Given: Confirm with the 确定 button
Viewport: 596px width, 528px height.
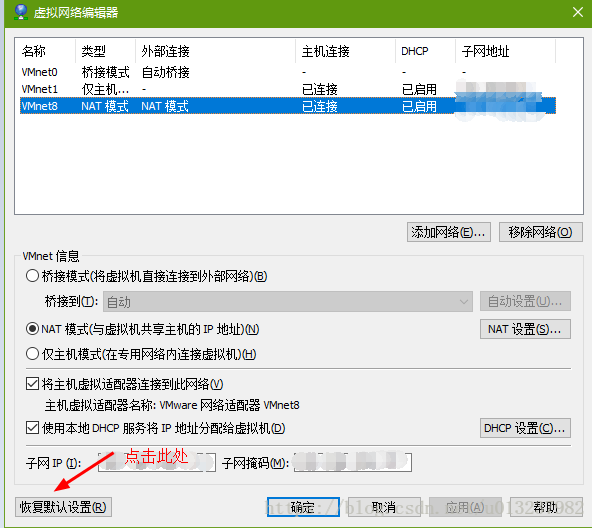Looking at the screenshot, I should (x=303, y=507).
